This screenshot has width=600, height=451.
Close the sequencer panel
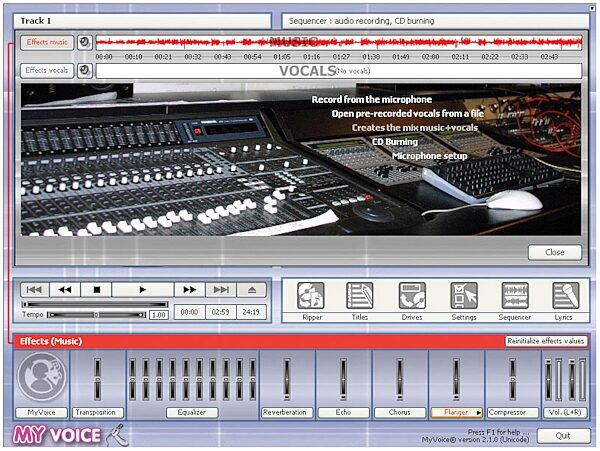click(x=555, y=252)
